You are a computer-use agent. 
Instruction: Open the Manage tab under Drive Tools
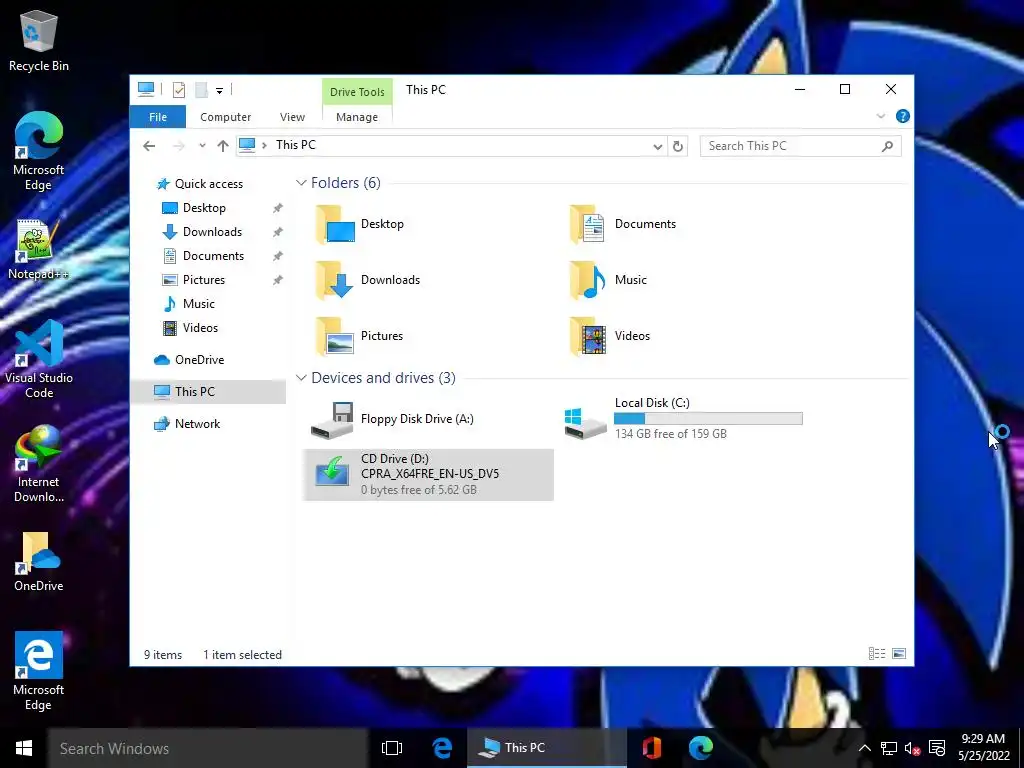pos(357,117)
